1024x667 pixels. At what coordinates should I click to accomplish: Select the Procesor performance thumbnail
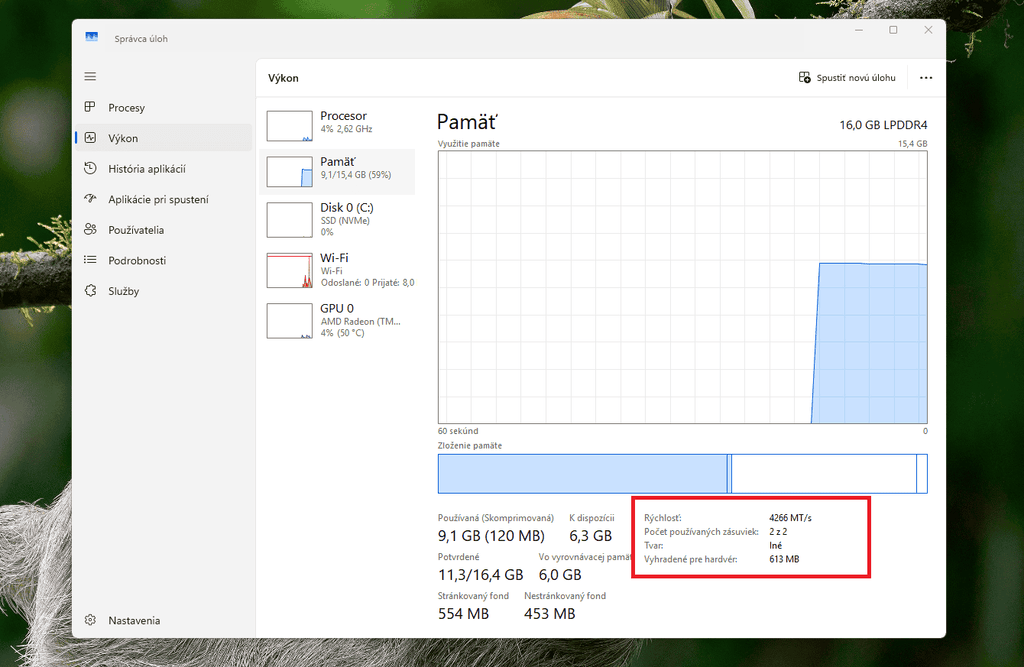click(289, 125)
